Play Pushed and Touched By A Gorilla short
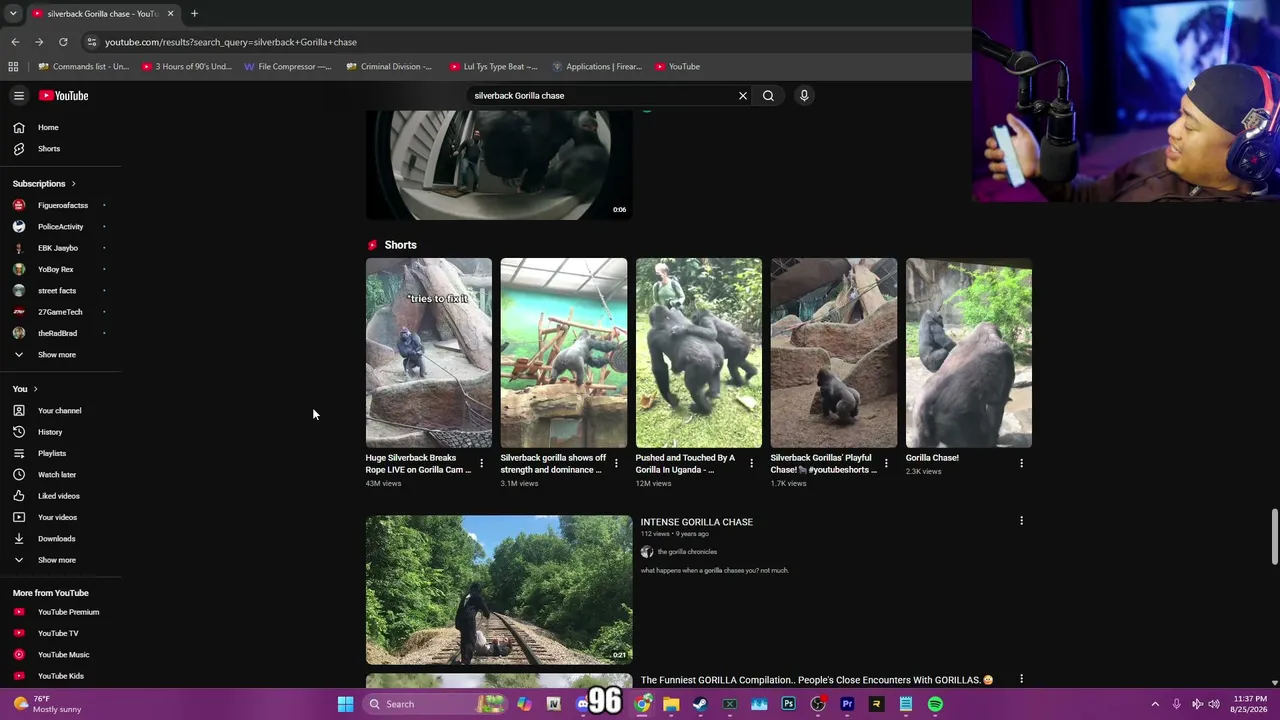Viewport: 1280px width, 720px height. pyautogui.click(x=699, y=353)
